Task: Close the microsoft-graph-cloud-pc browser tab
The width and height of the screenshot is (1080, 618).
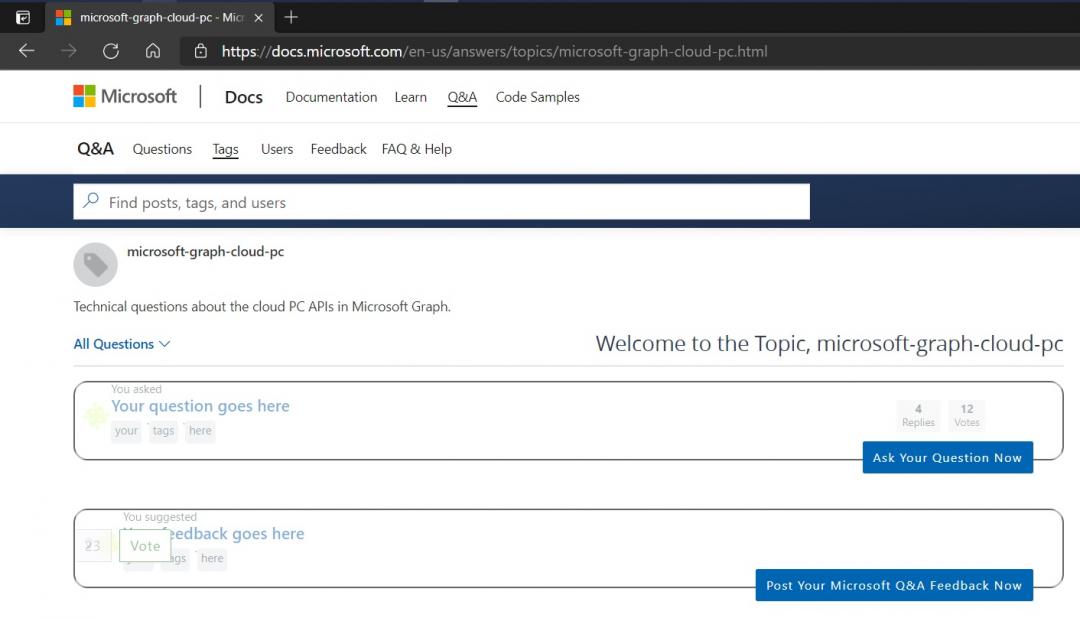Action: pyautogui.click(x=258, y=18)
